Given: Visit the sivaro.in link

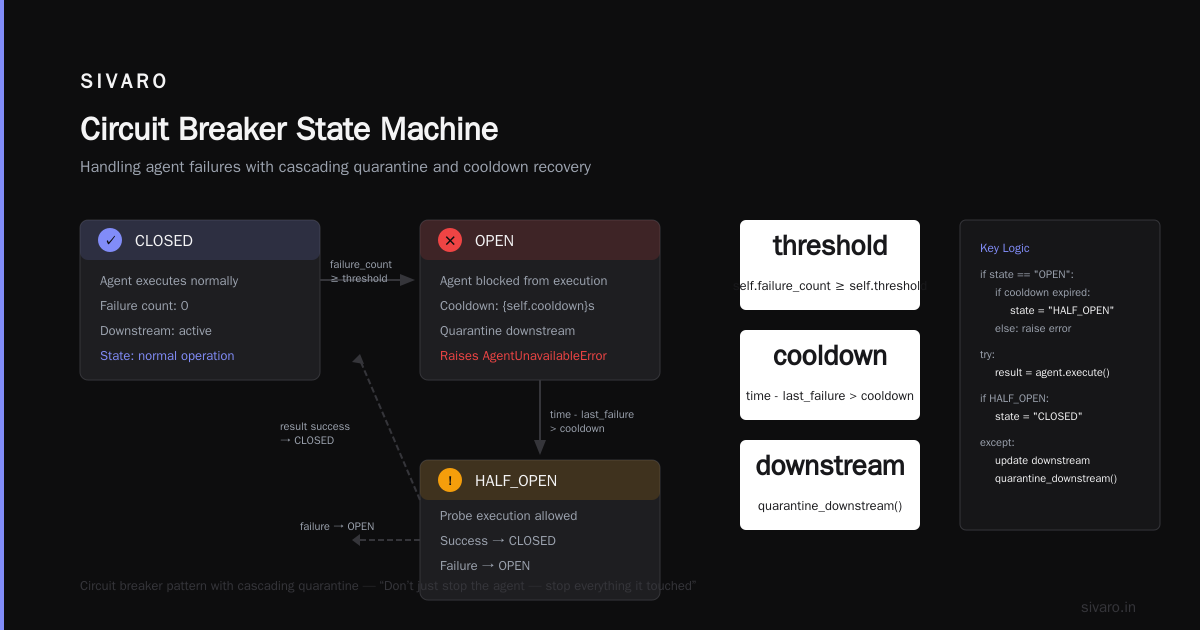Looking at the screenshot, I should pyautogui.click(x=1108, y=607).
